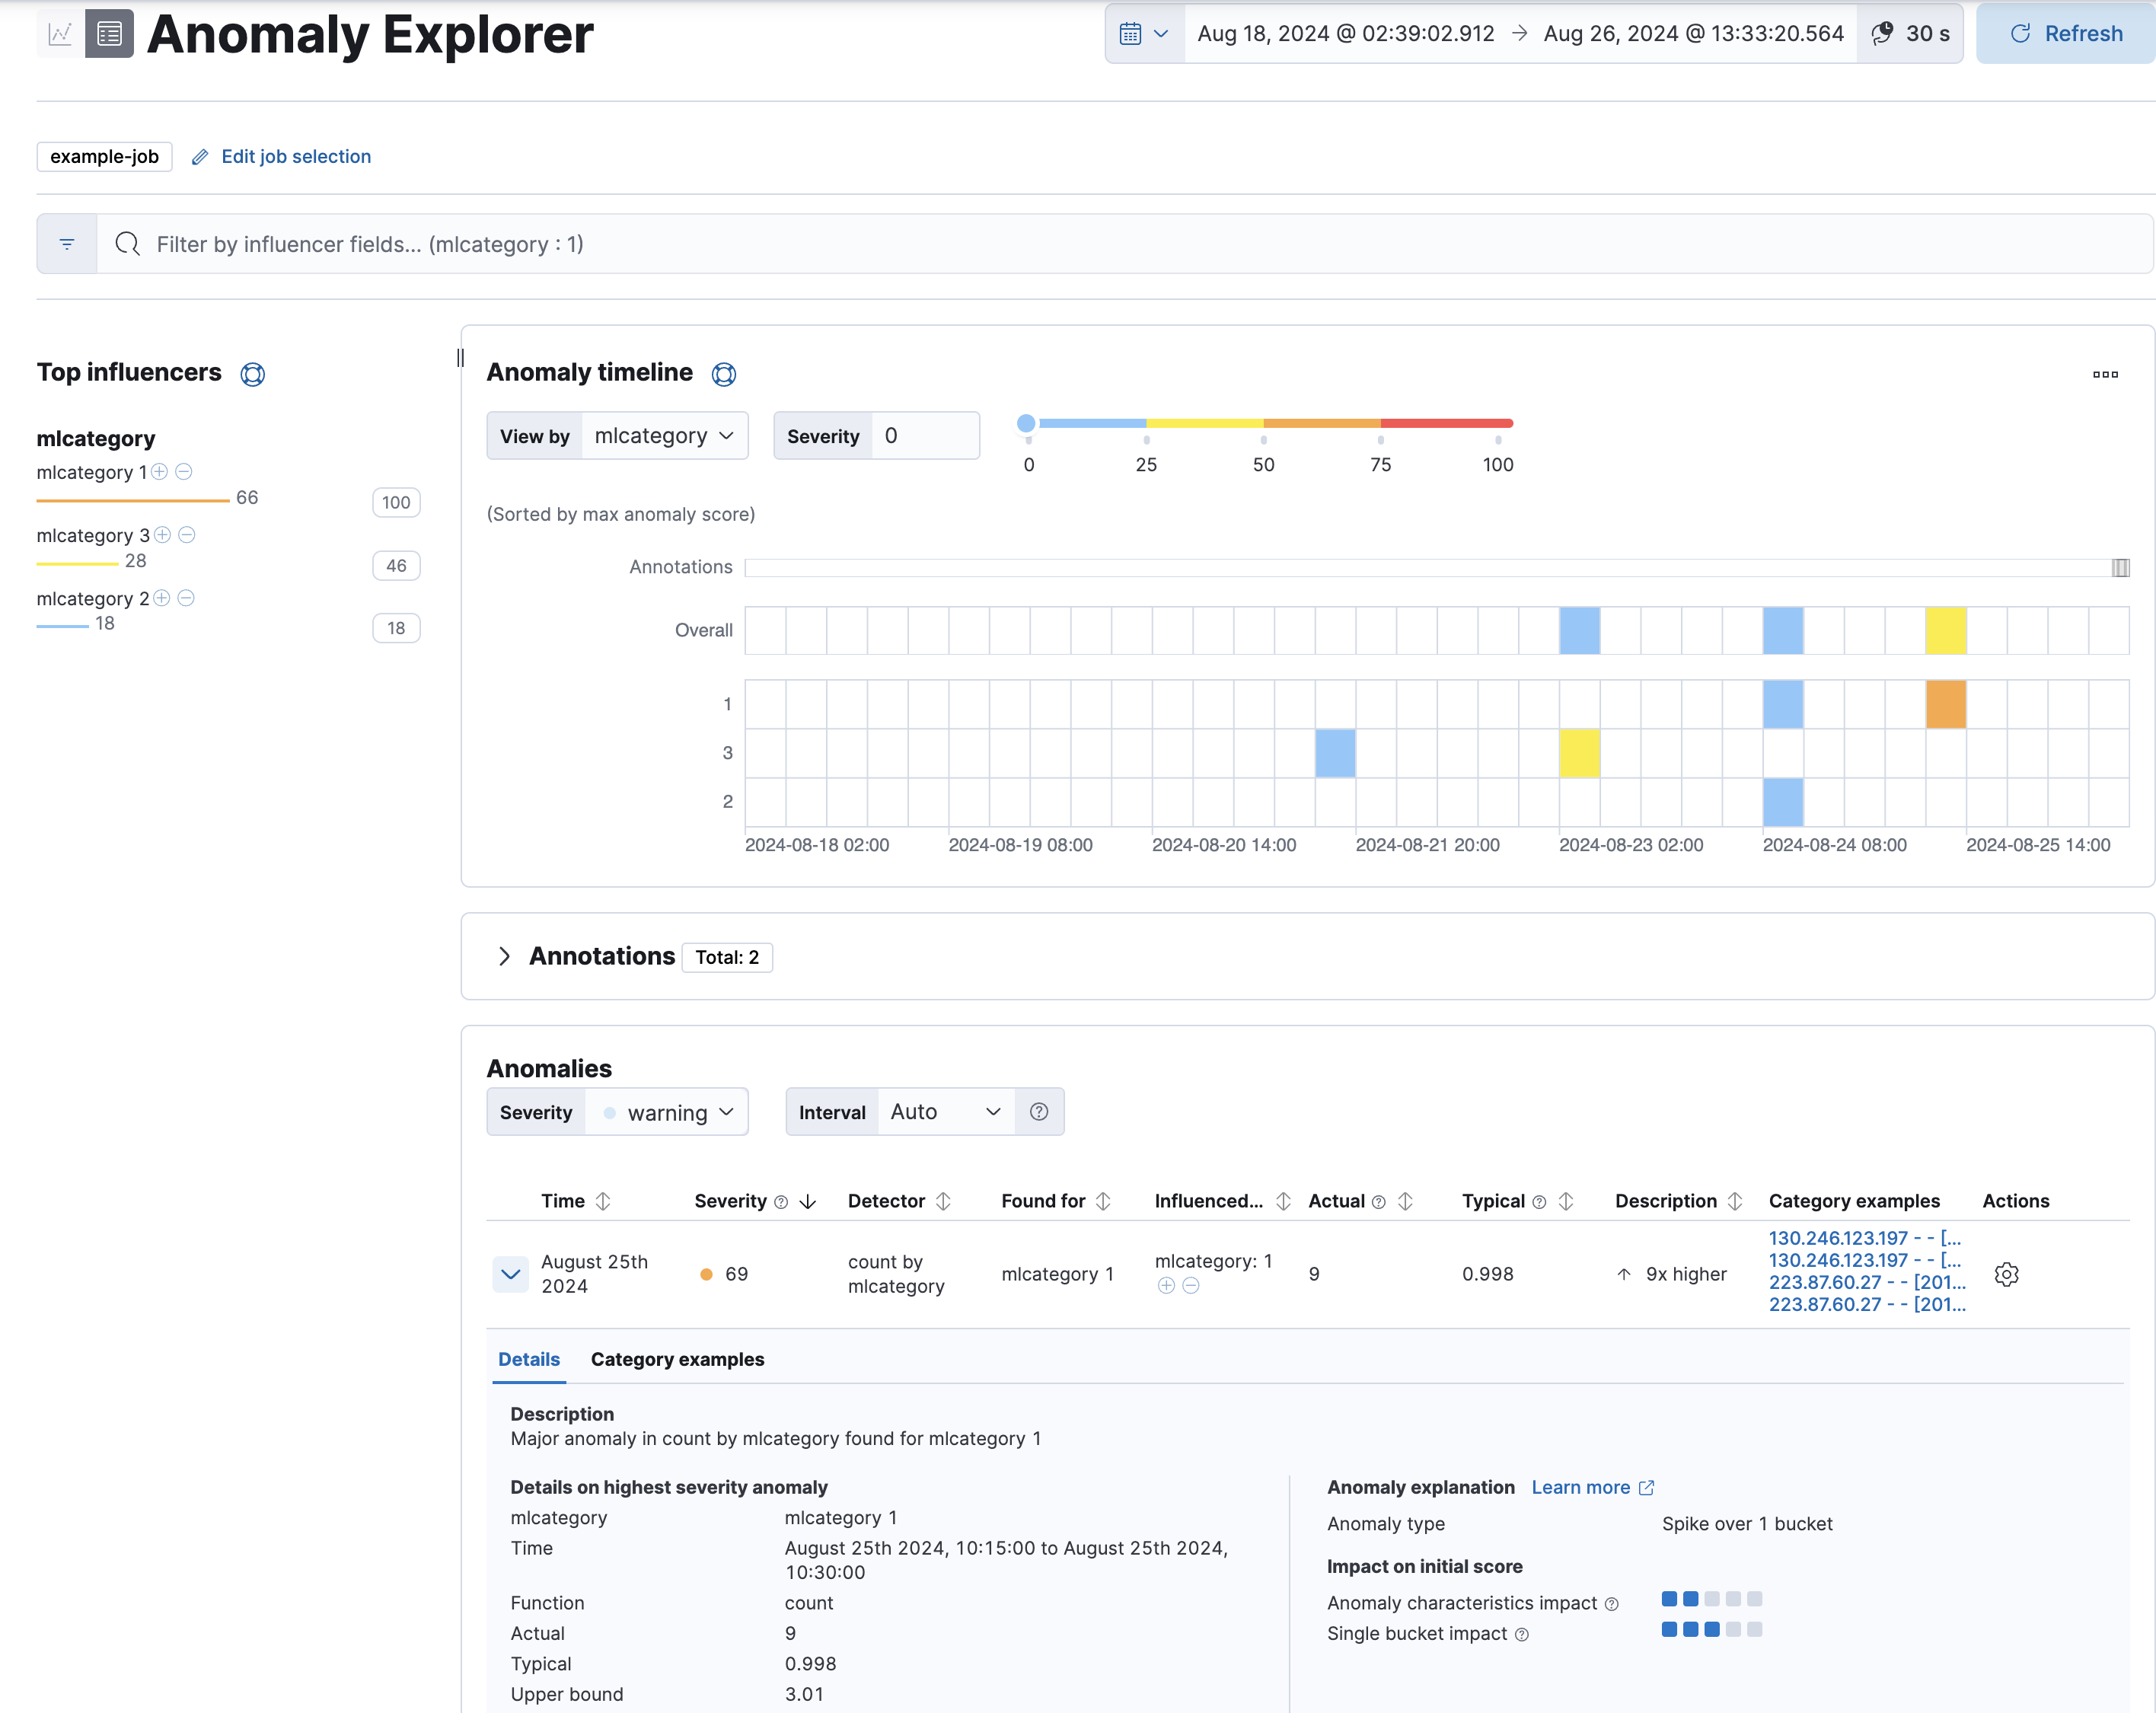Add influencer mlcategory: 1 filter in table
The image size is (2156, 1713).
[x=1166, y=1286]
